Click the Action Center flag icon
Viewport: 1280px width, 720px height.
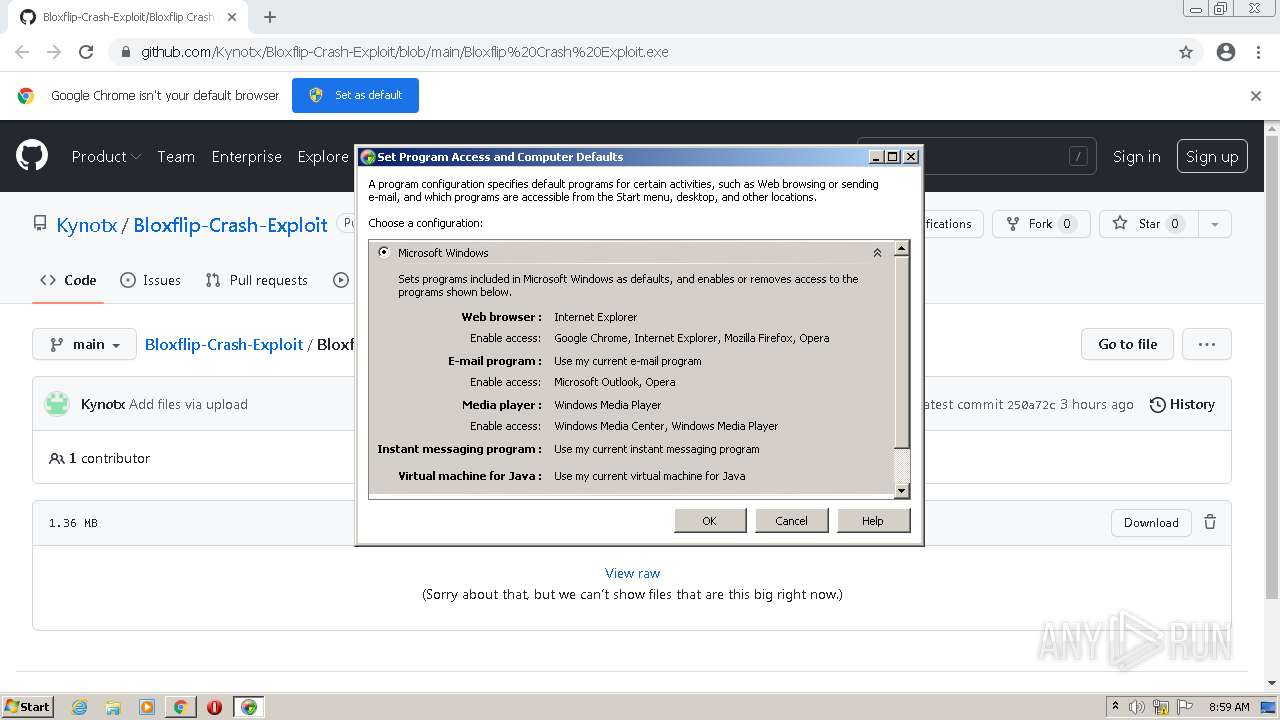tap(1185, 707)
